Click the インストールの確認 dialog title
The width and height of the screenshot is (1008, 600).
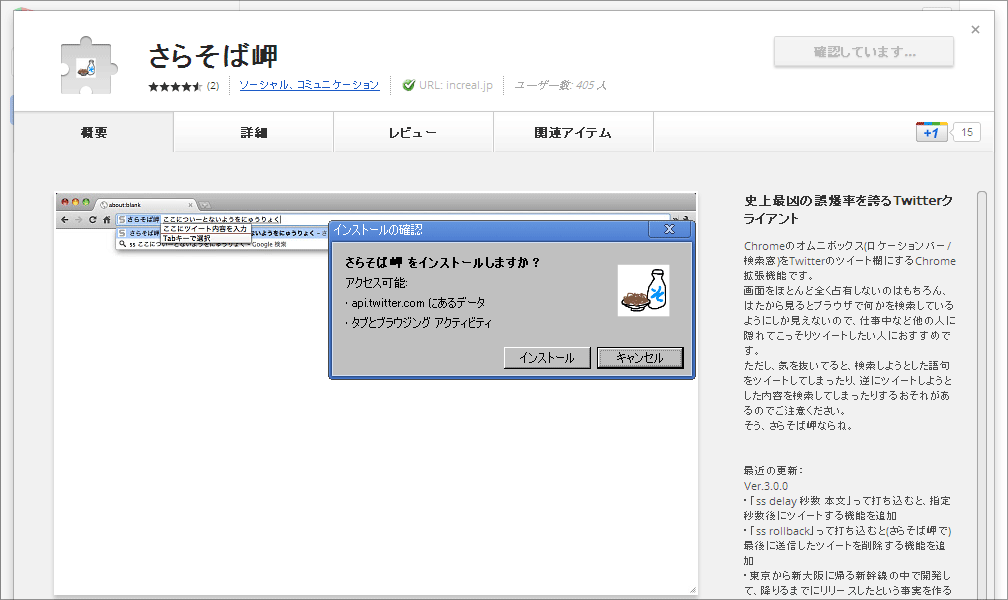(x=377, y=230)
